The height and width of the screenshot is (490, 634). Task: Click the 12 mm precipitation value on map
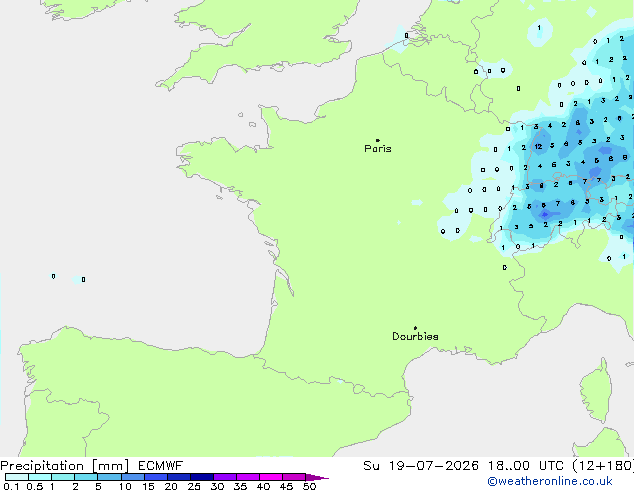point(538,146)
